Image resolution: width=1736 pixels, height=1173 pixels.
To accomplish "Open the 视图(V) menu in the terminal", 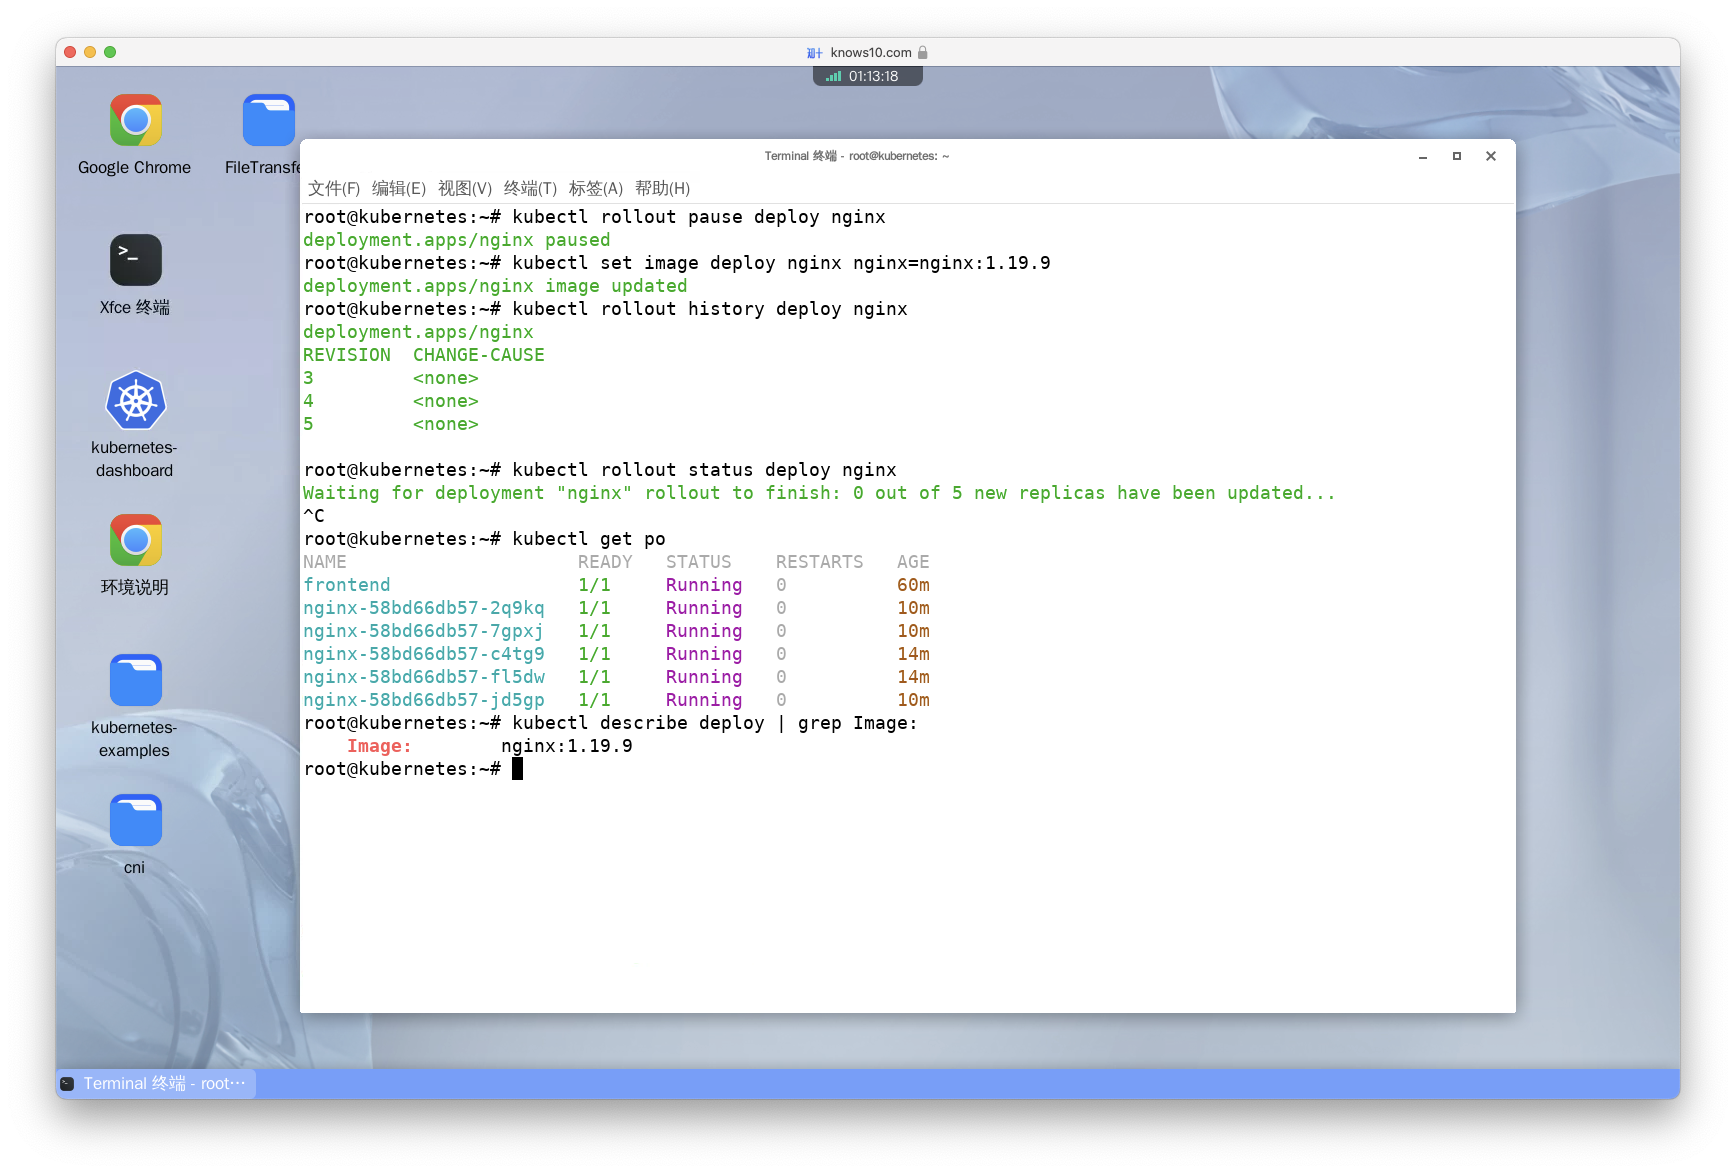I will [x=465, y=188].
